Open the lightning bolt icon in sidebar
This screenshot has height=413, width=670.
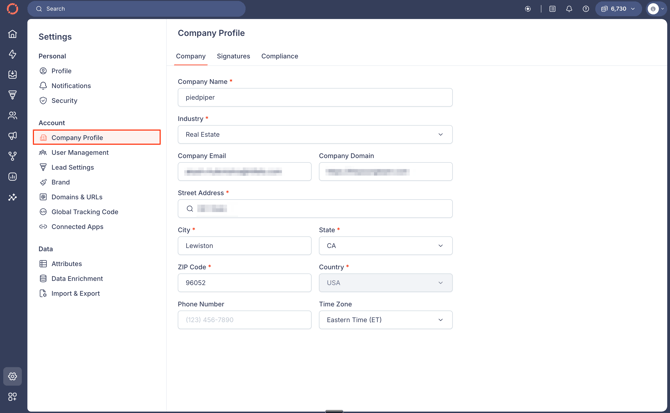pyautogui.click(x=13, y=54)
